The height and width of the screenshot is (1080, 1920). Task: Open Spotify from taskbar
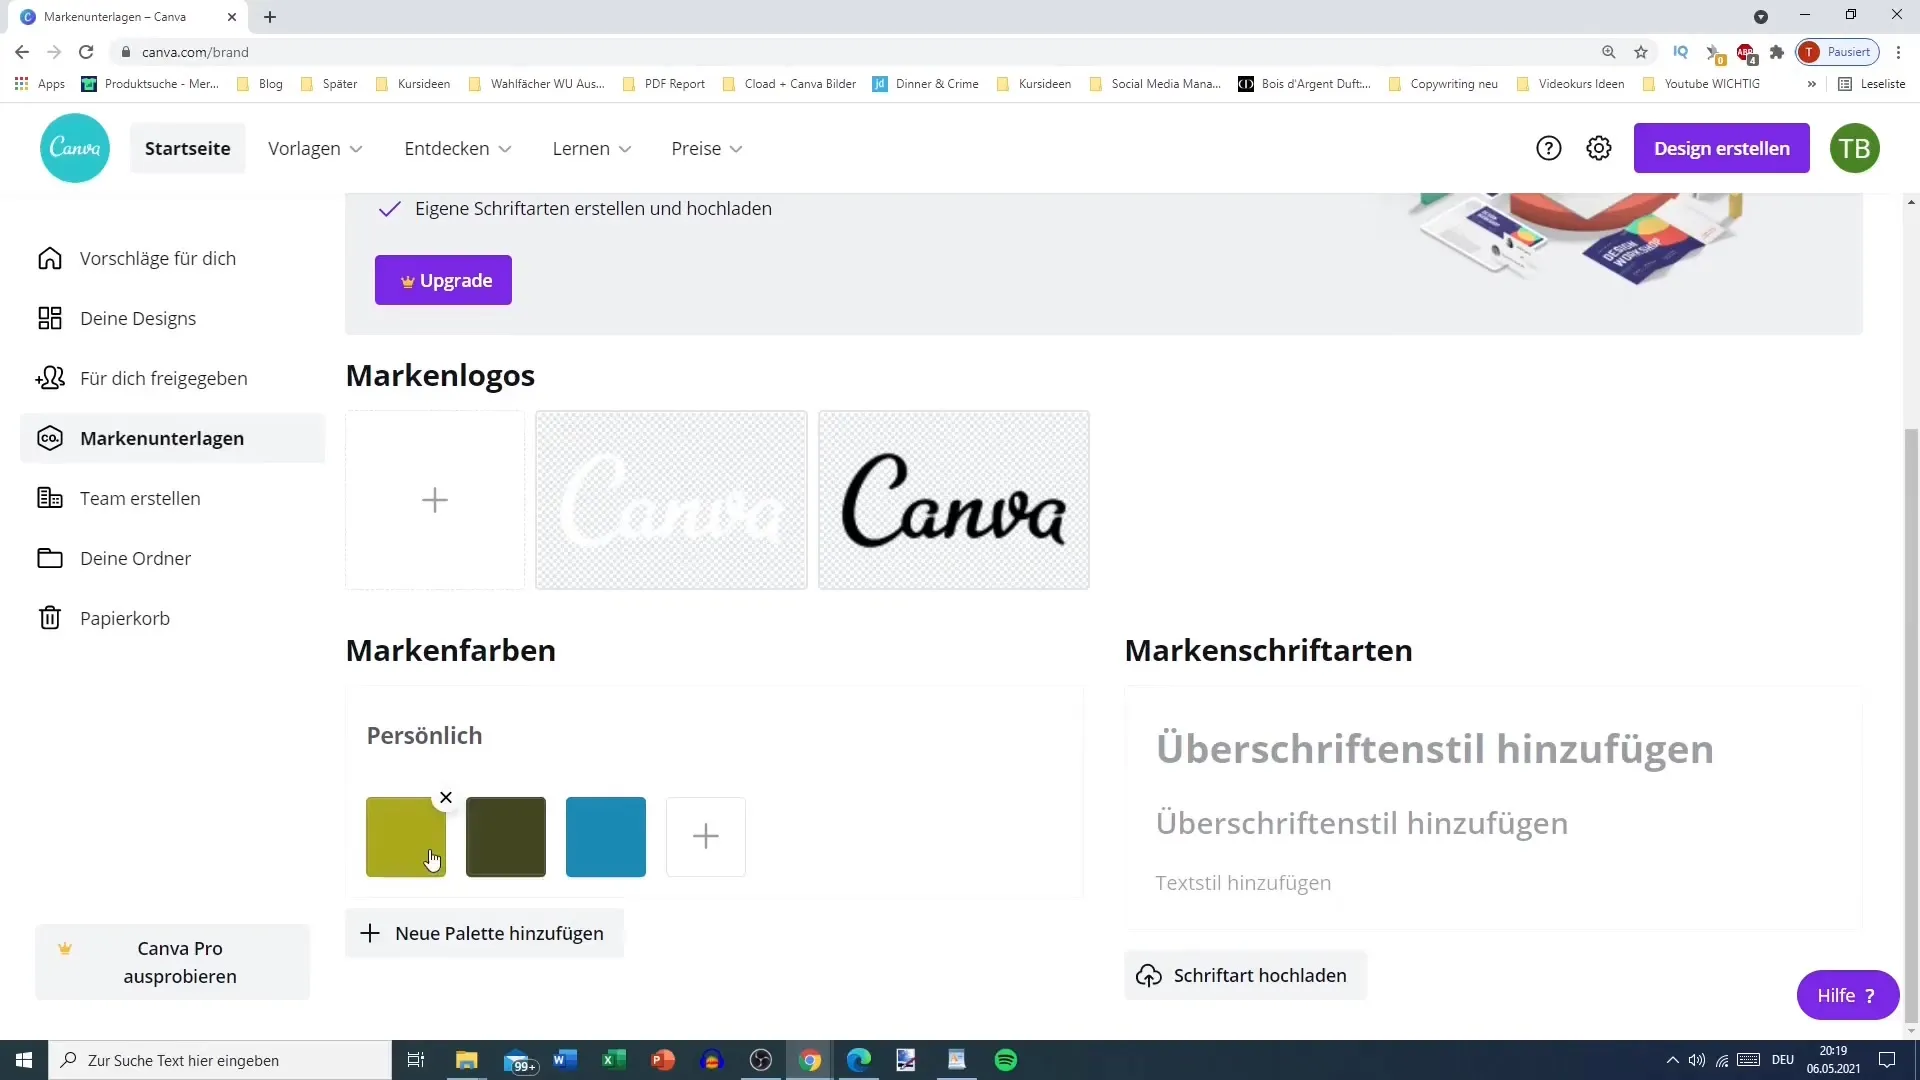(1006, 1060)
